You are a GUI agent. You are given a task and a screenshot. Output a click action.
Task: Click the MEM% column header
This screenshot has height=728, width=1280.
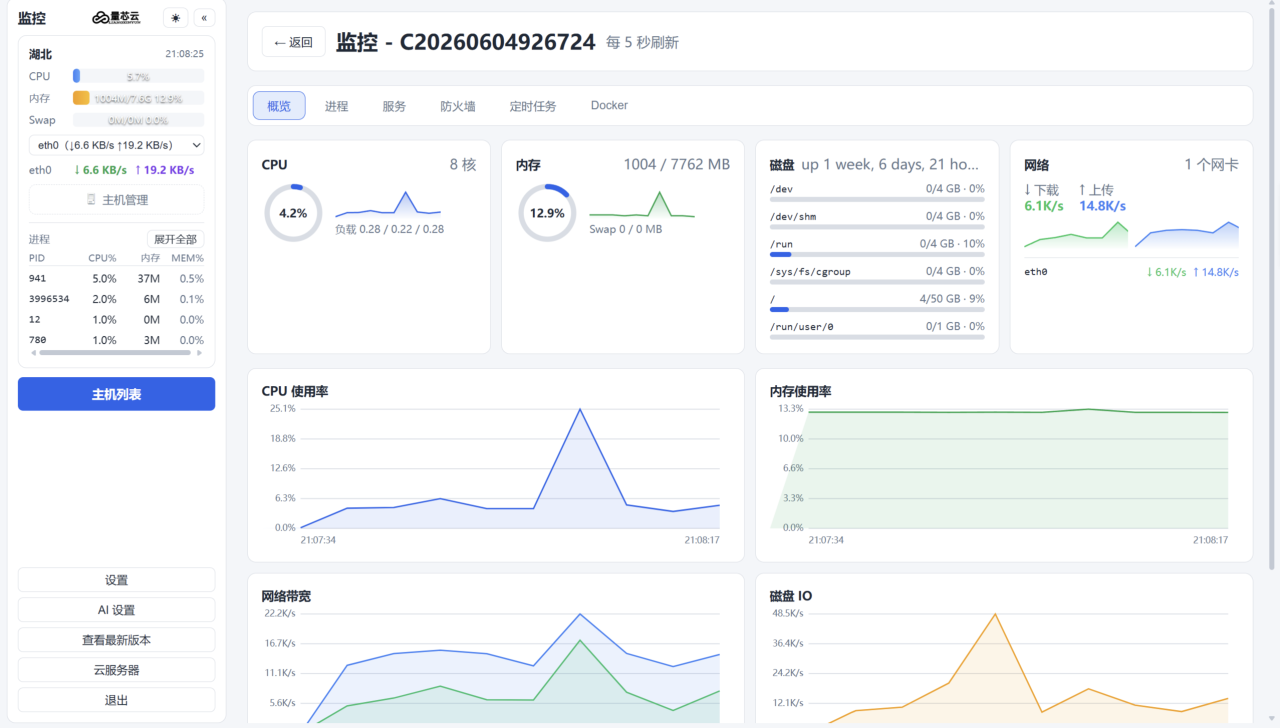[187, 258]
